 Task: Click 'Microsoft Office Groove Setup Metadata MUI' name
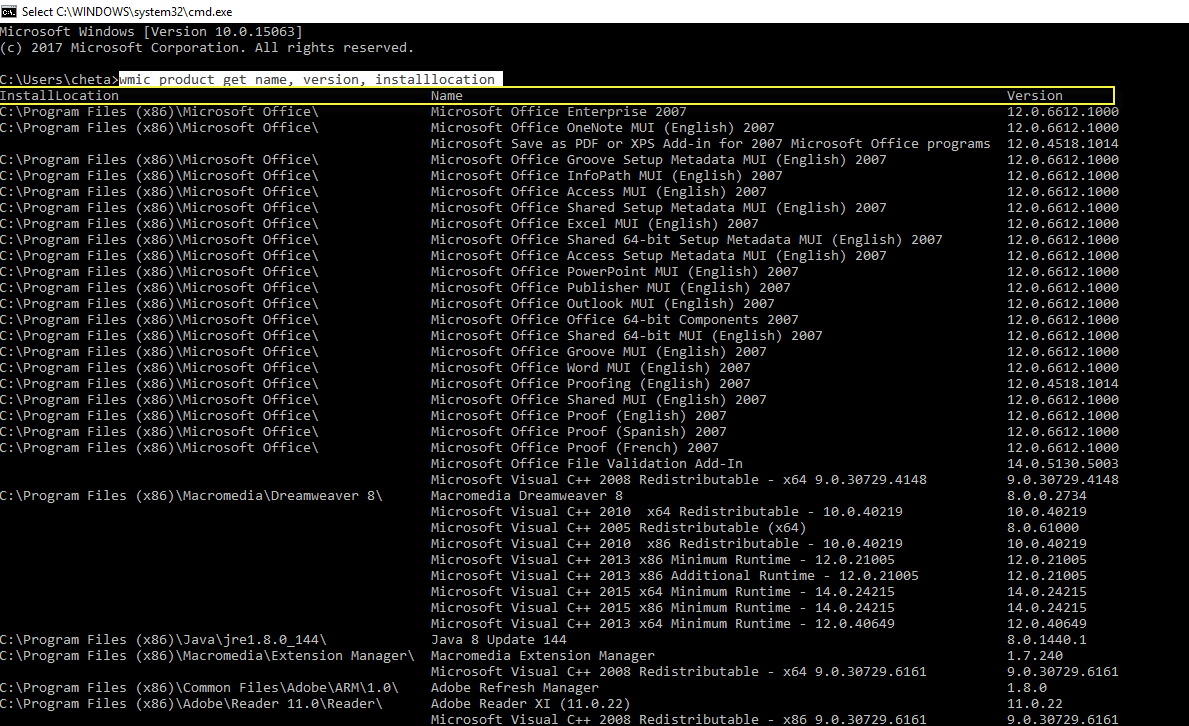click(658, 159)
